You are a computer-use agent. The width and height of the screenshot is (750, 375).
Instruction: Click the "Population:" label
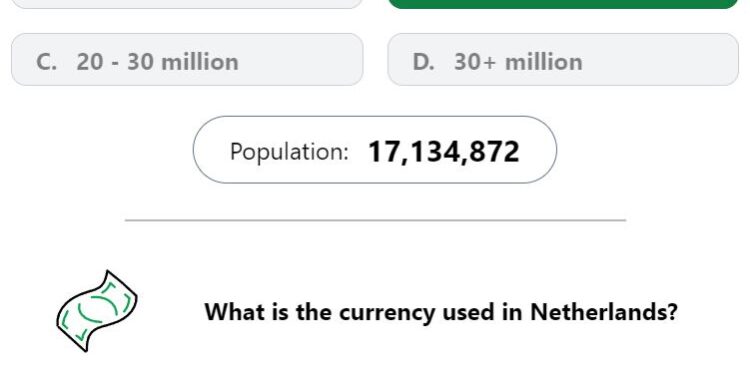[x=289, y=152]
